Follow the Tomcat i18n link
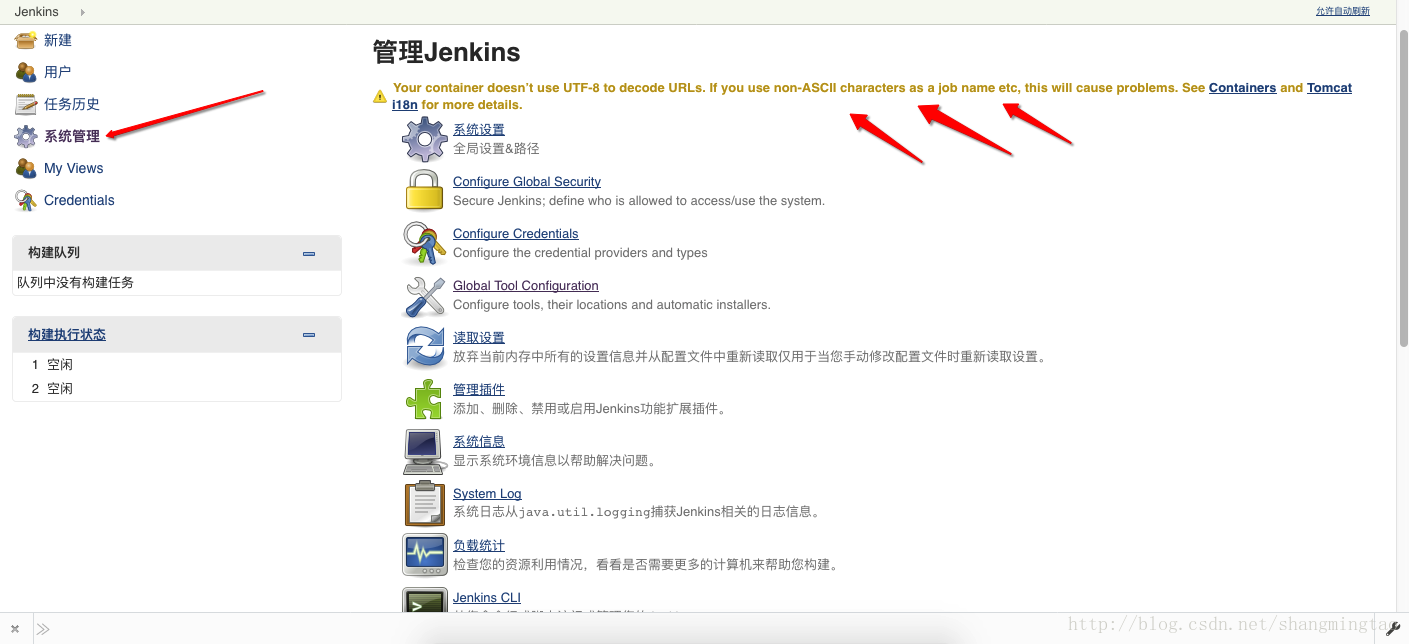This screenshot has height=644, width=1409. click(1329, 88)
